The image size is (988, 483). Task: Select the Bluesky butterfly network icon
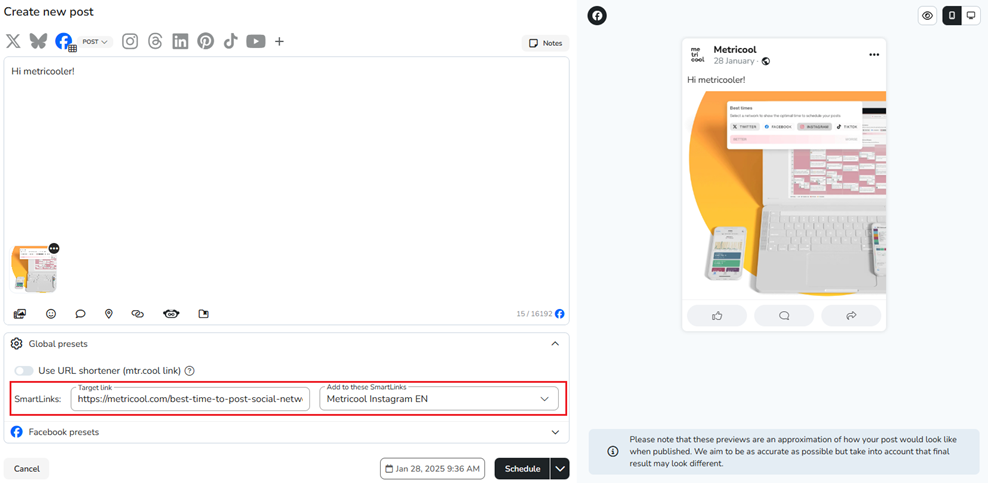[x=38, y=41]
